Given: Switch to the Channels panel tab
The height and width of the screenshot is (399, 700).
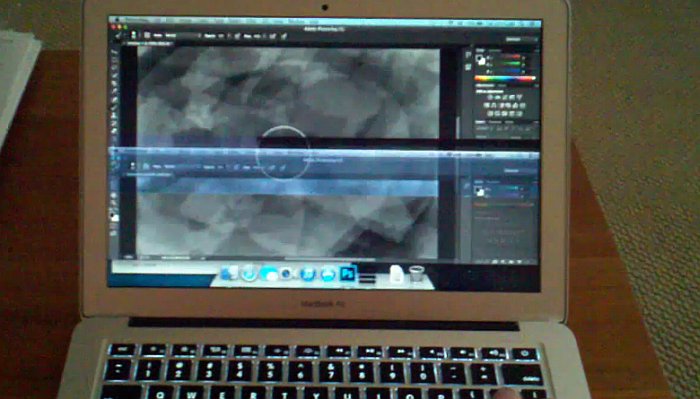Looking at the screenshot, I should (495, 122).
